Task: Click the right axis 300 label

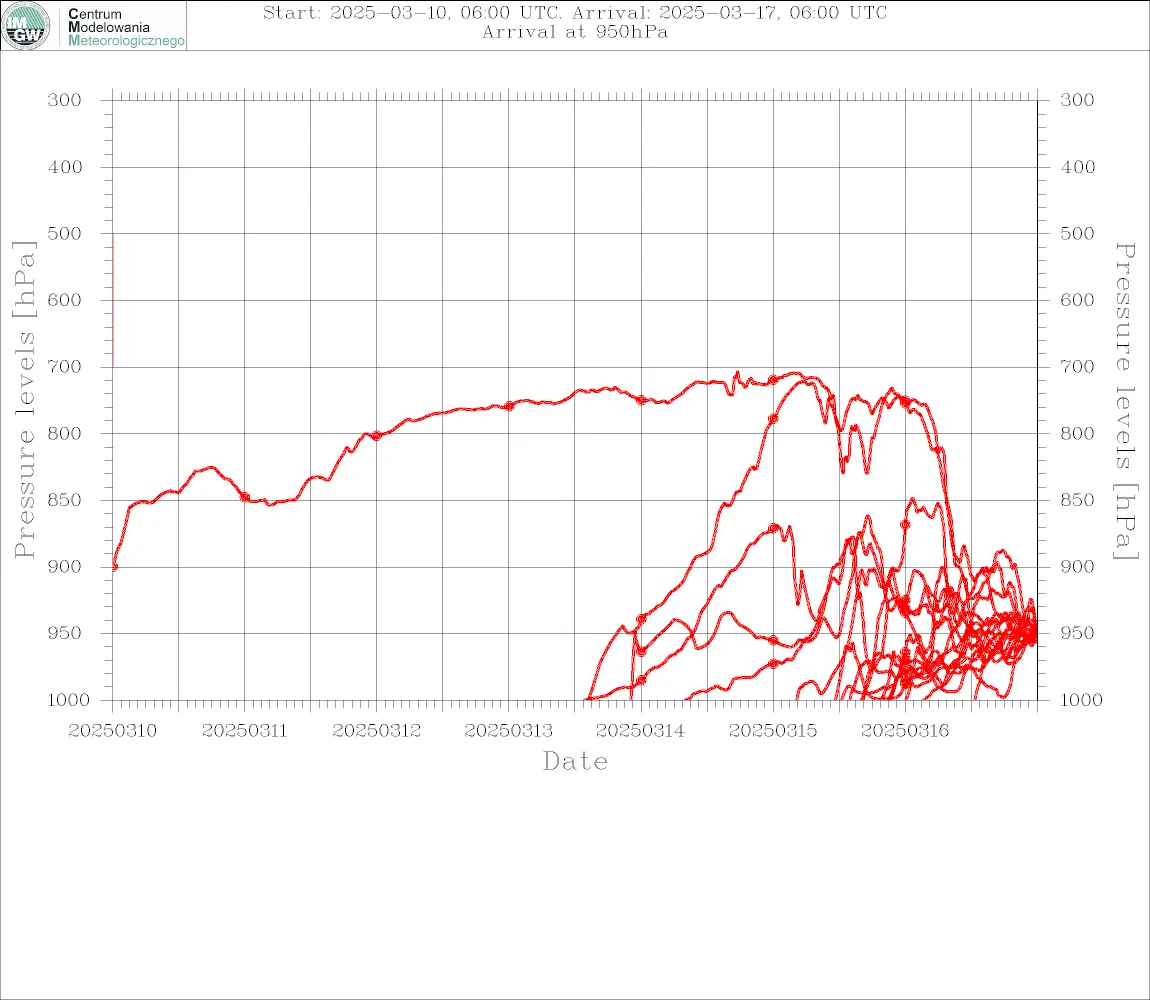Action: 1077,100
